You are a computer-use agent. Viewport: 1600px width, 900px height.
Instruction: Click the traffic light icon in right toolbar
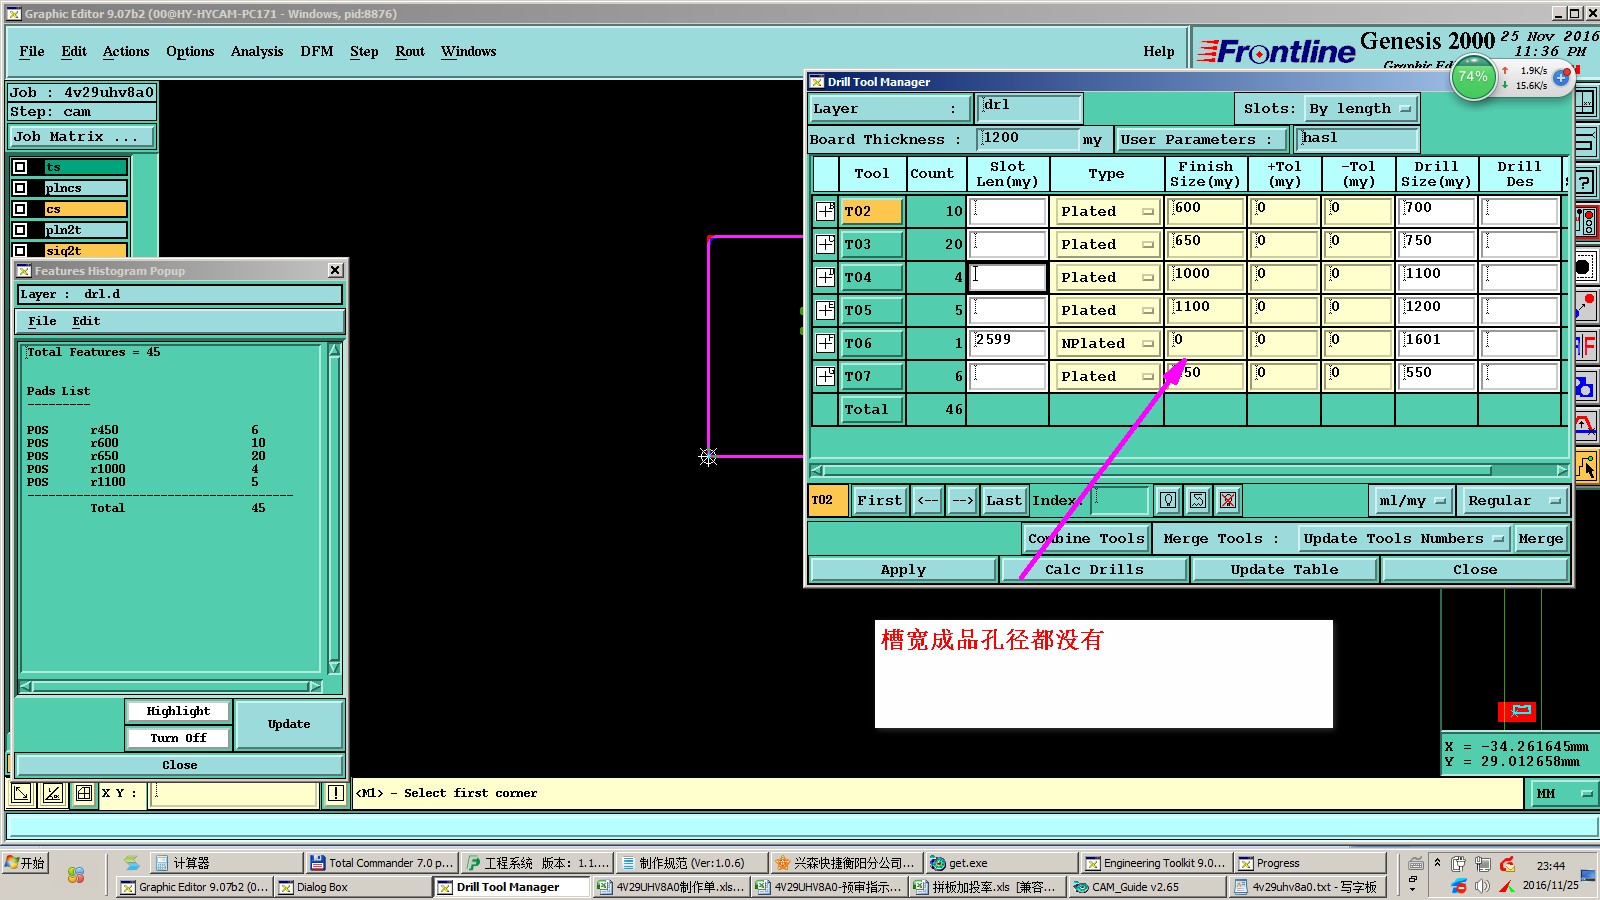[1586, 222]
